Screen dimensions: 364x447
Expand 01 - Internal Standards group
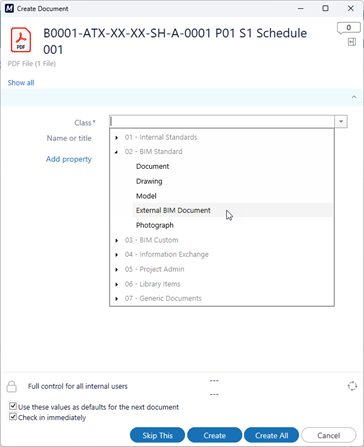[116, 137]
